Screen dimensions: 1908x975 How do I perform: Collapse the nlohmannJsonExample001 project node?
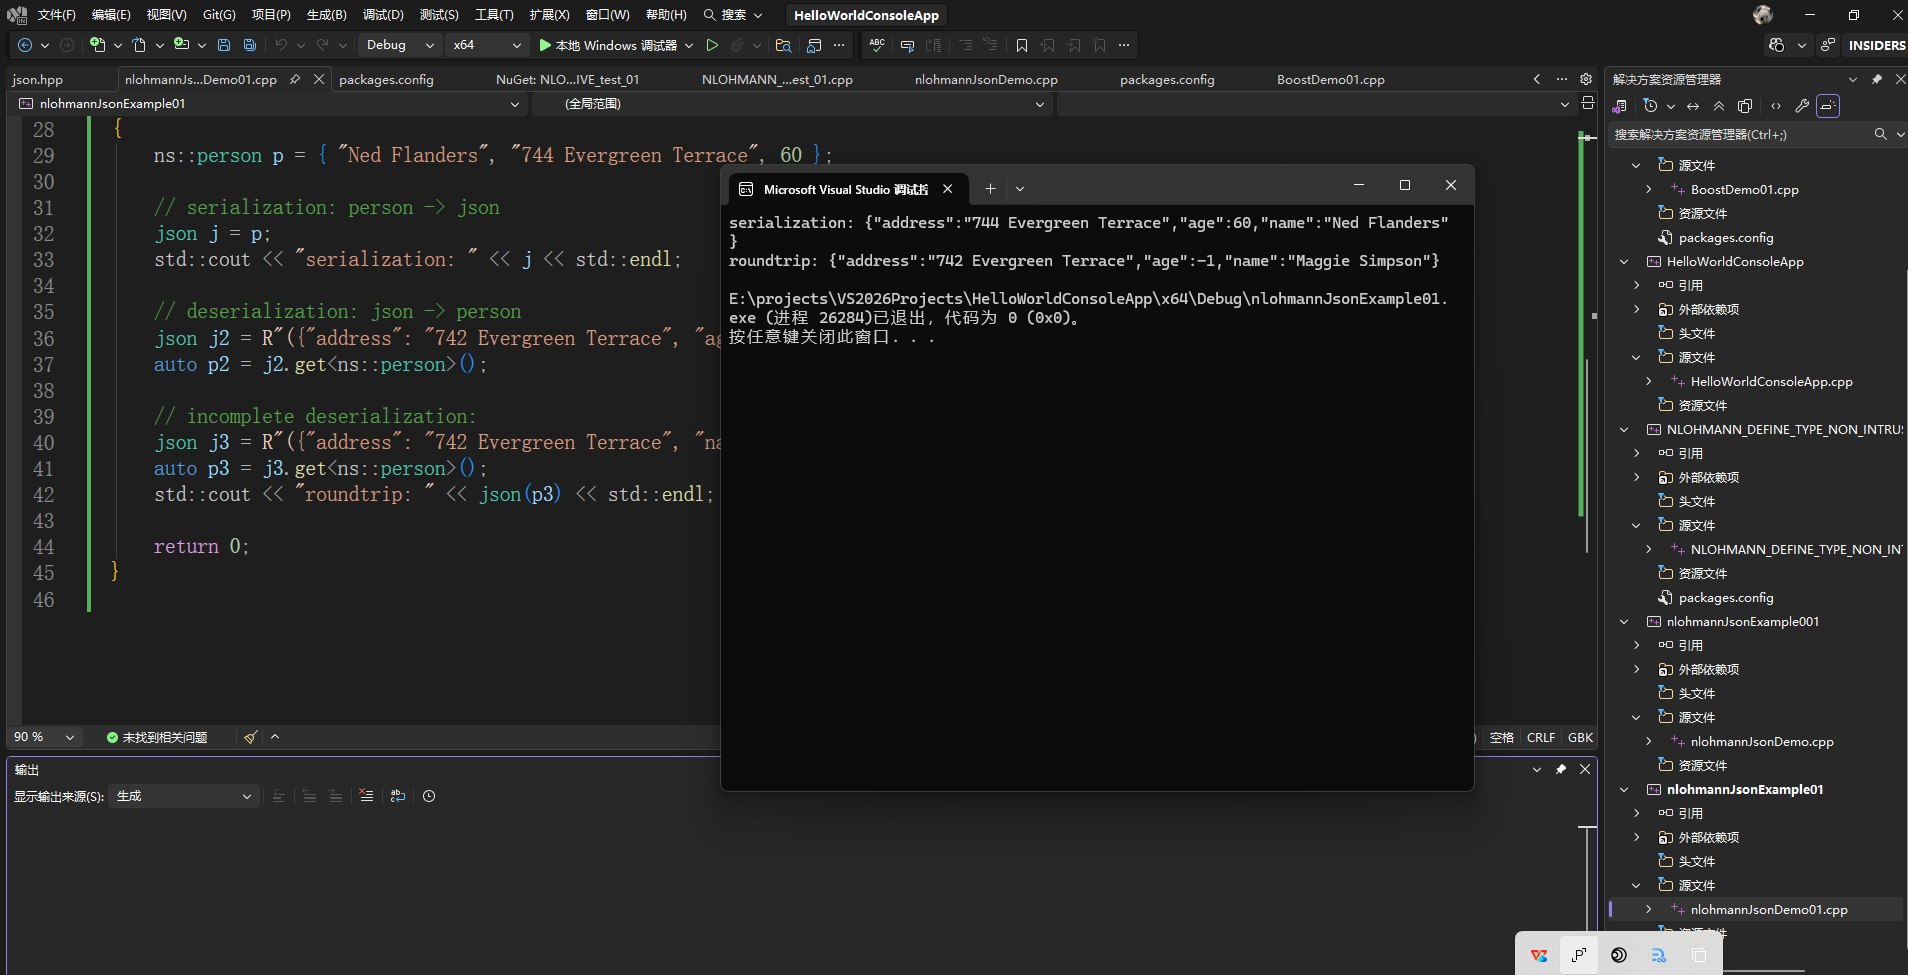tap(1624, 621)
